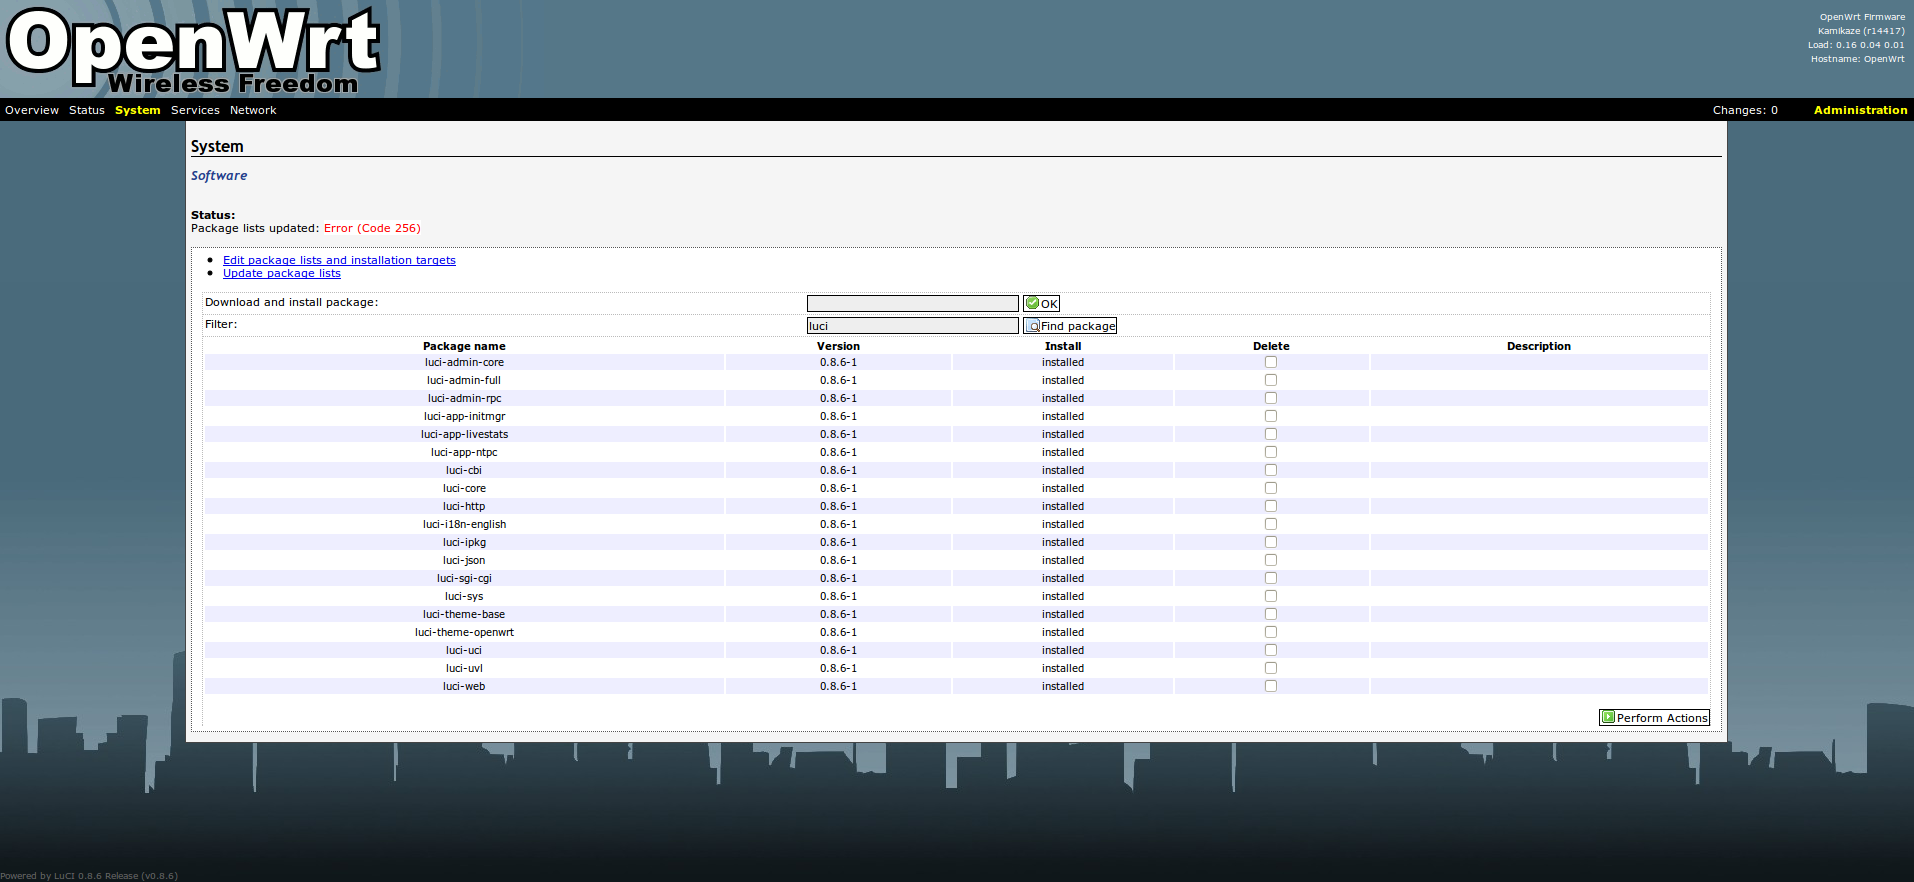Open the Services menu
Screen dimensions: 1914x882
coord(195,110)
